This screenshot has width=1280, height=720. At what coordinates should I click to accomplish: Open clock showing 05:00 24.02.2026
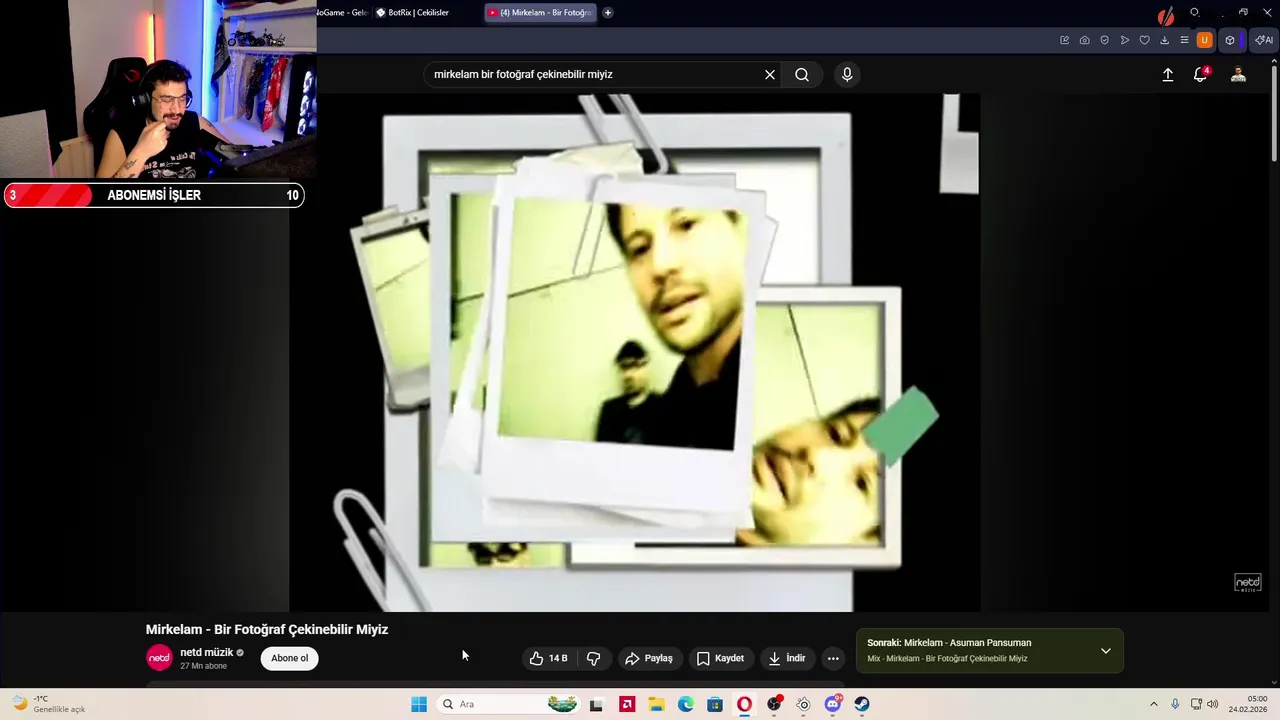(1247, 704)
